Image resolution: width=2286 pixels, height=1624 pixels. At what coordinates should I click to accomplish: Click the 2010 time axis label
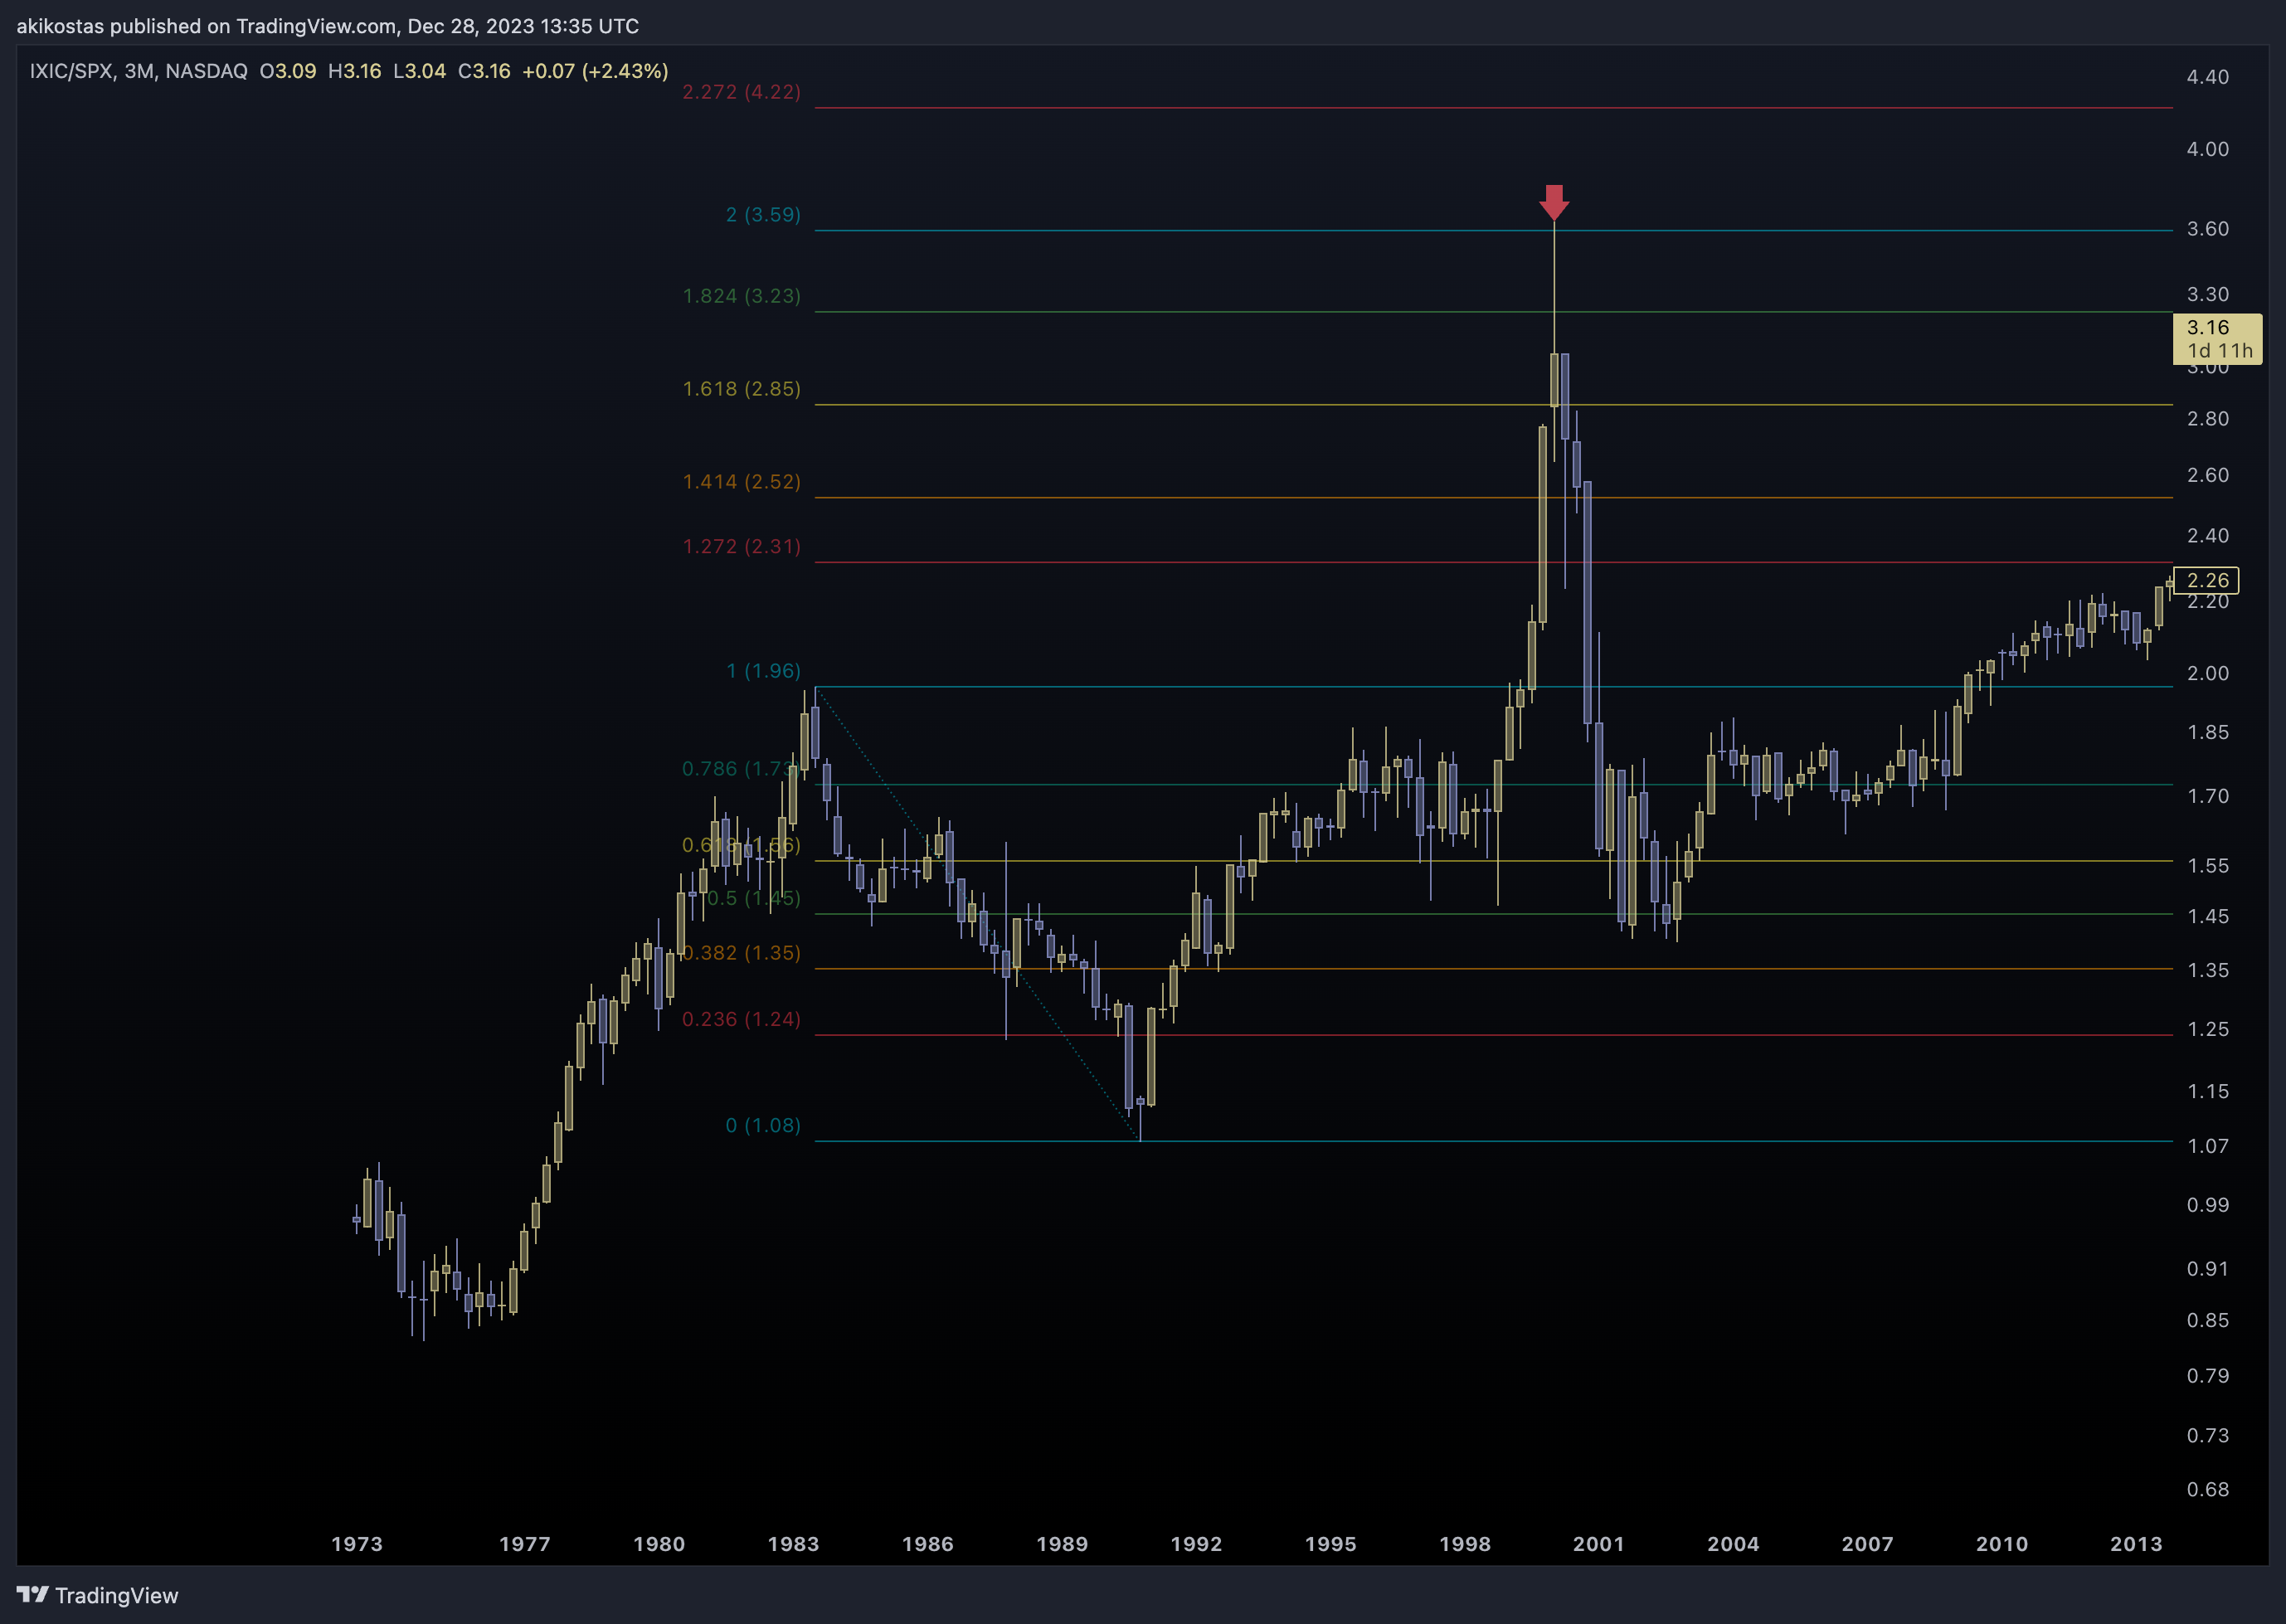(x=2002, y=1544)
